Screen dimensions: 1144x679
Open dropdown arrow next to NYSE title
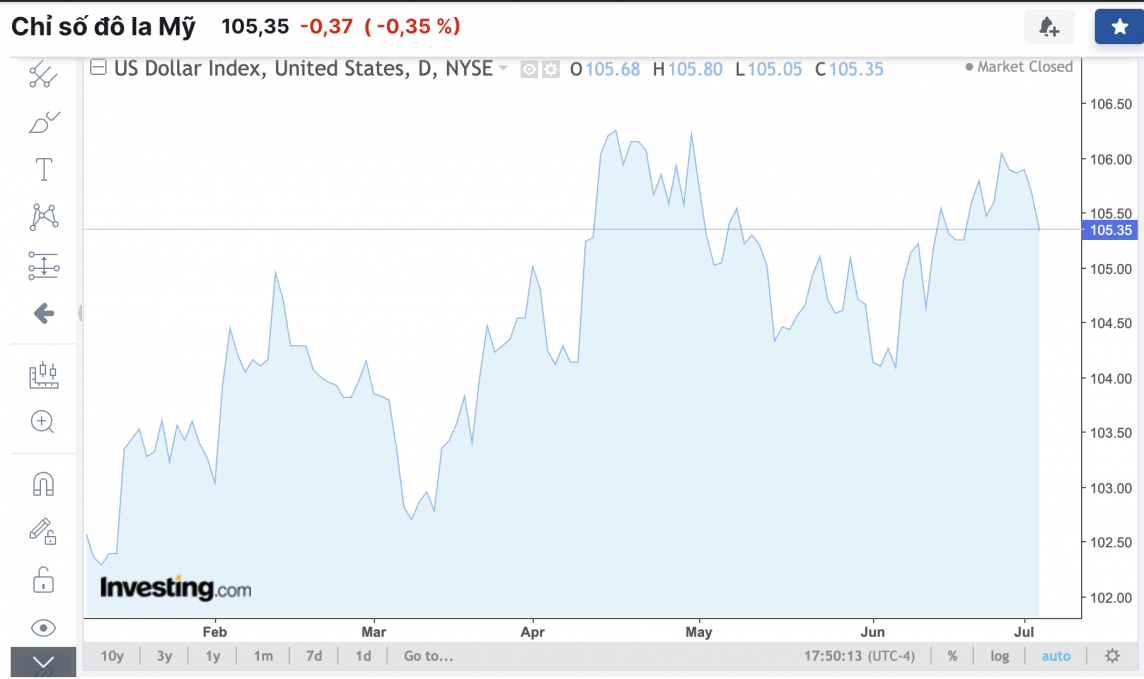pyautogui.click(x=503, y=69)
